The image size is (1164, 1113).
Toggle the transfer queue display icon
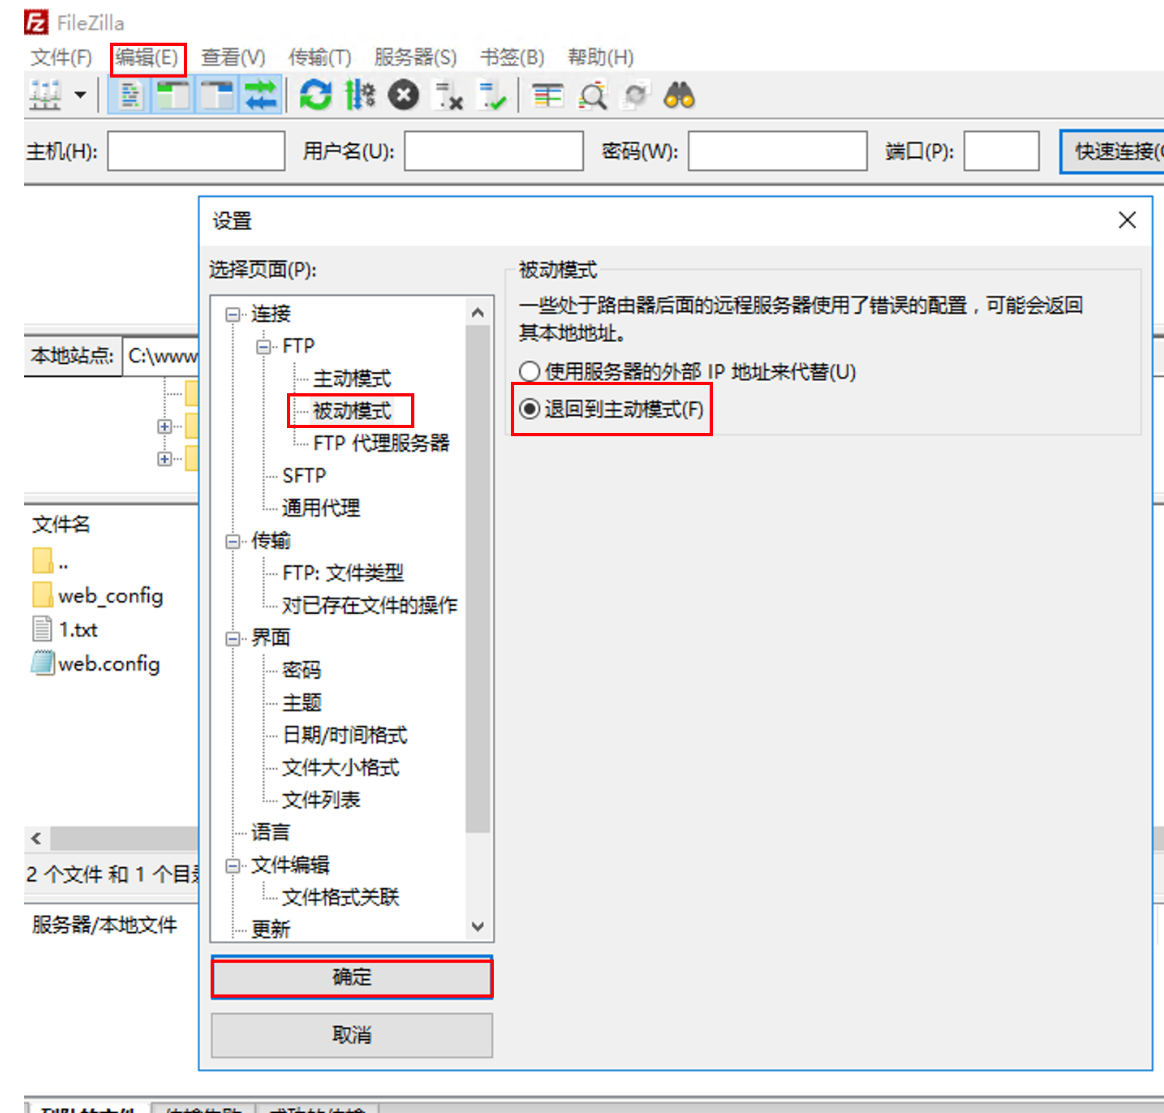pyautogui.click(x=261, y=96)
